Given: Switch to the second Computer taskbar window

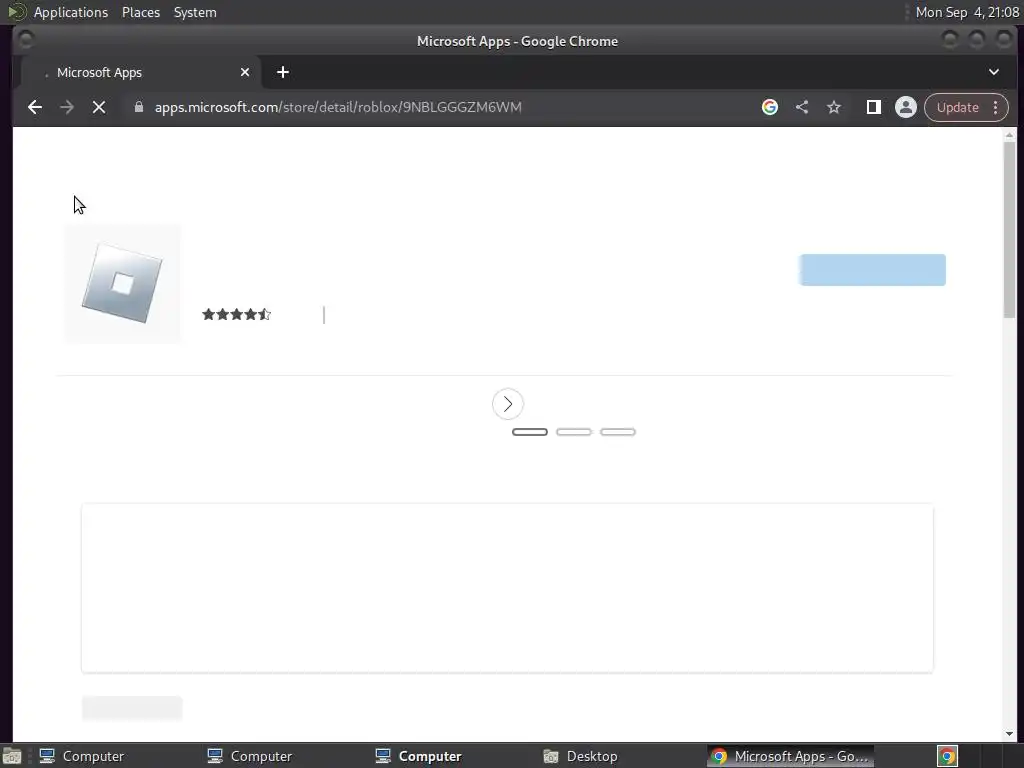Looking at the screenshot, I should (x=251, y=756).
